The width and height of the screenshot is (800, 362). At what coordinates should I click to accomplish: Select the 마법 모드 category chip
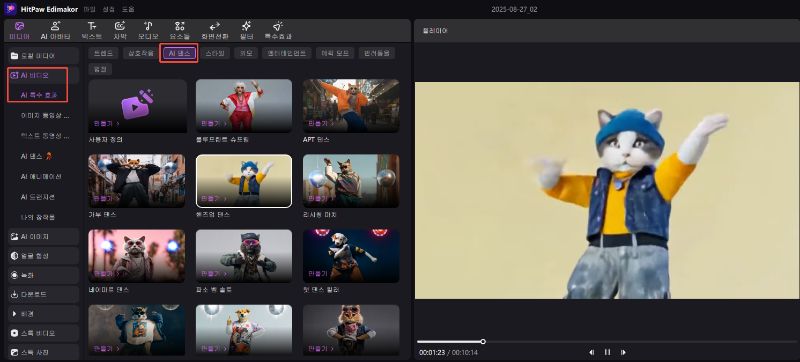[x=335, y=53]
